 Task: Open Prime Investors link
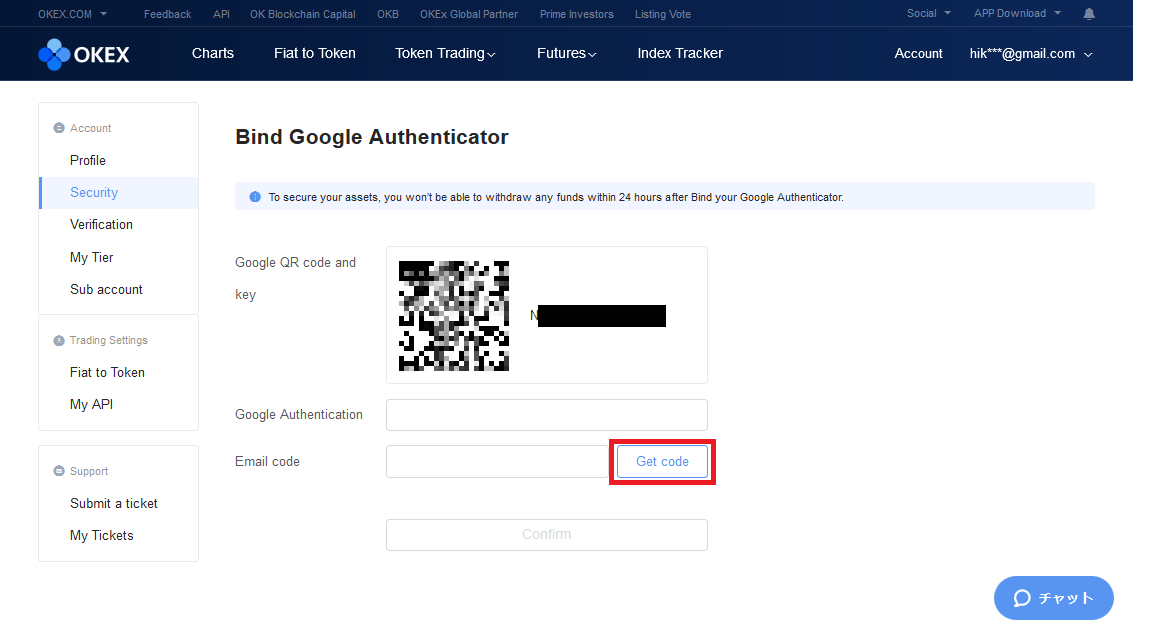tap(577, 14)
